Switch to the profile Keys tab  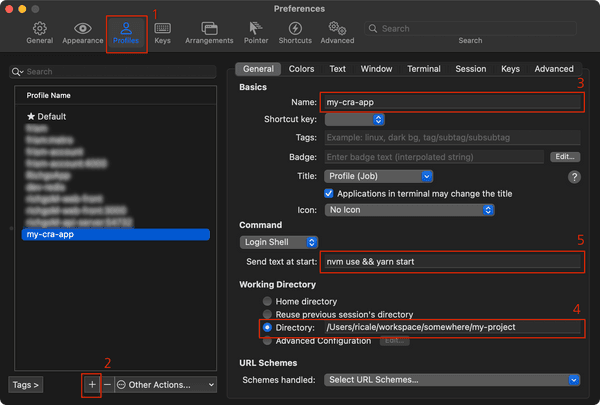[x=510, y=69]
